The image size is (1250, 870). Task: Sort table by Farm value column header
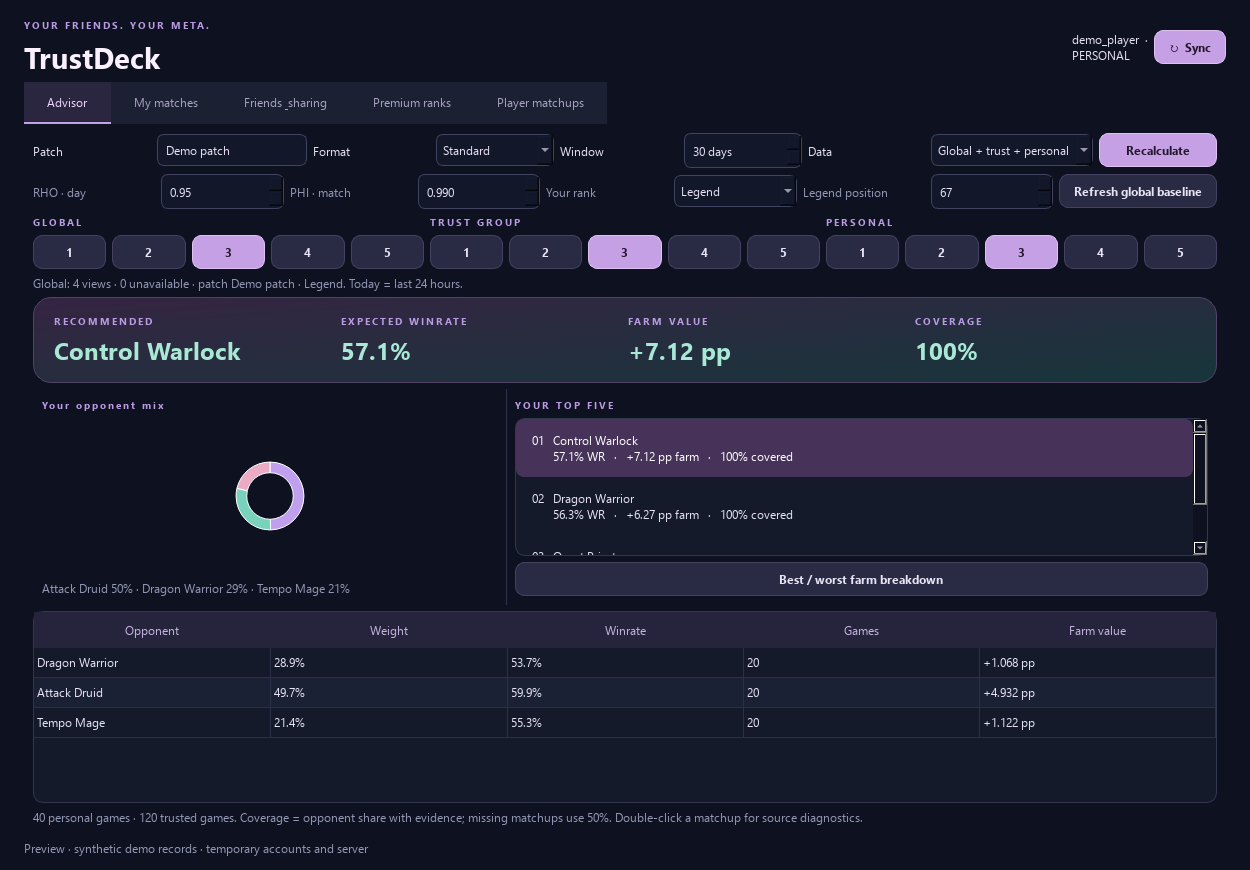click(x=1097, y=631)
